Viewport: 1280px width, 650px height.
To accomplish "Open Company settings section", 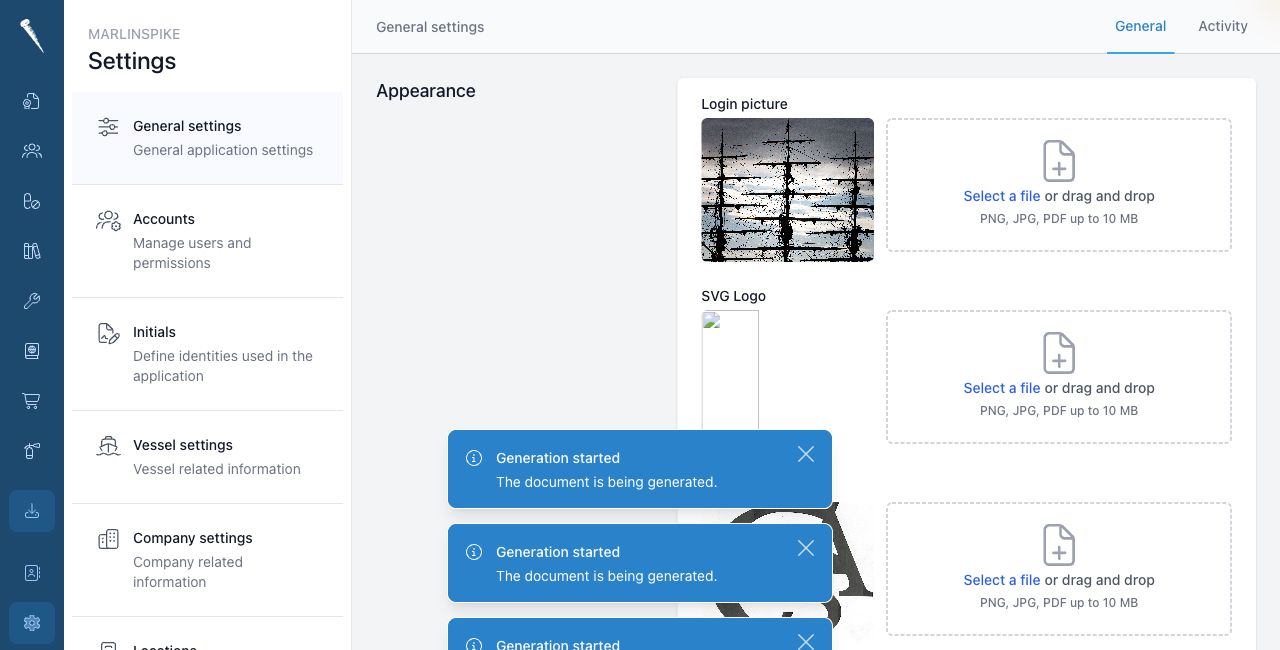I will [208, 560].
